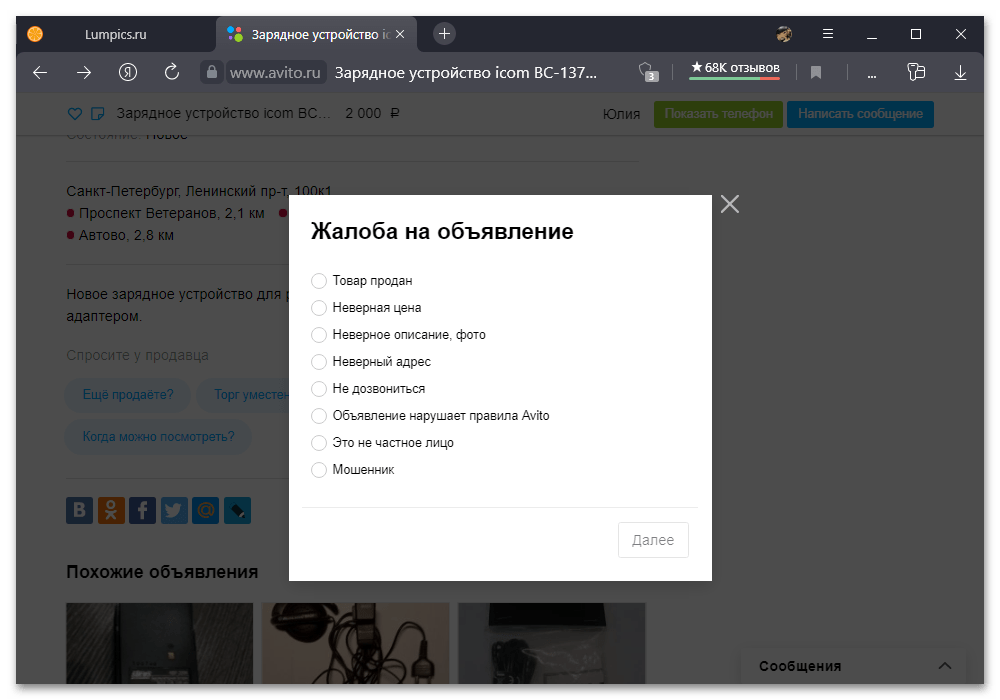Close the Зарядное устройство tab
Viewport: 1000px width, 700px height.
tap(400, 34)
